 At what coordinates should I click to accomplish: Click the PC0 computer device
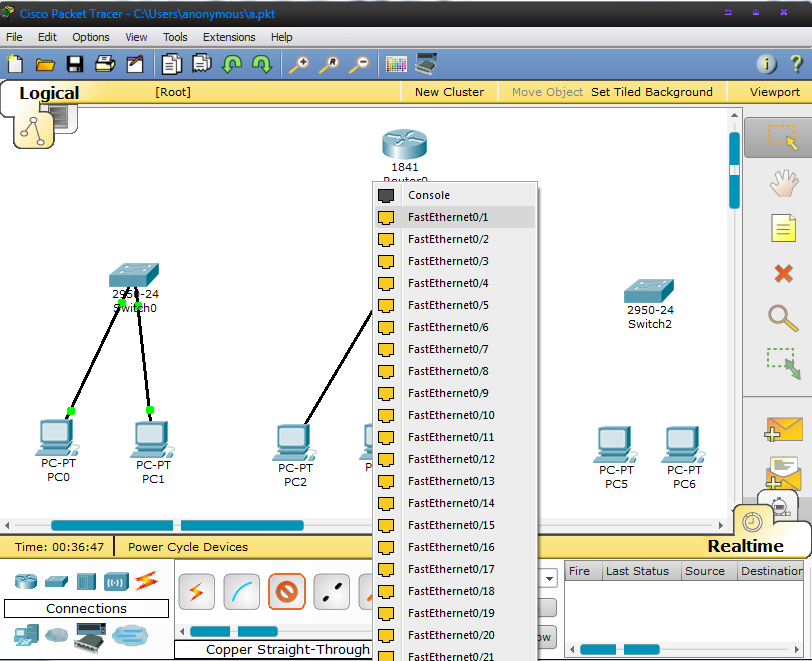[57, 438]
